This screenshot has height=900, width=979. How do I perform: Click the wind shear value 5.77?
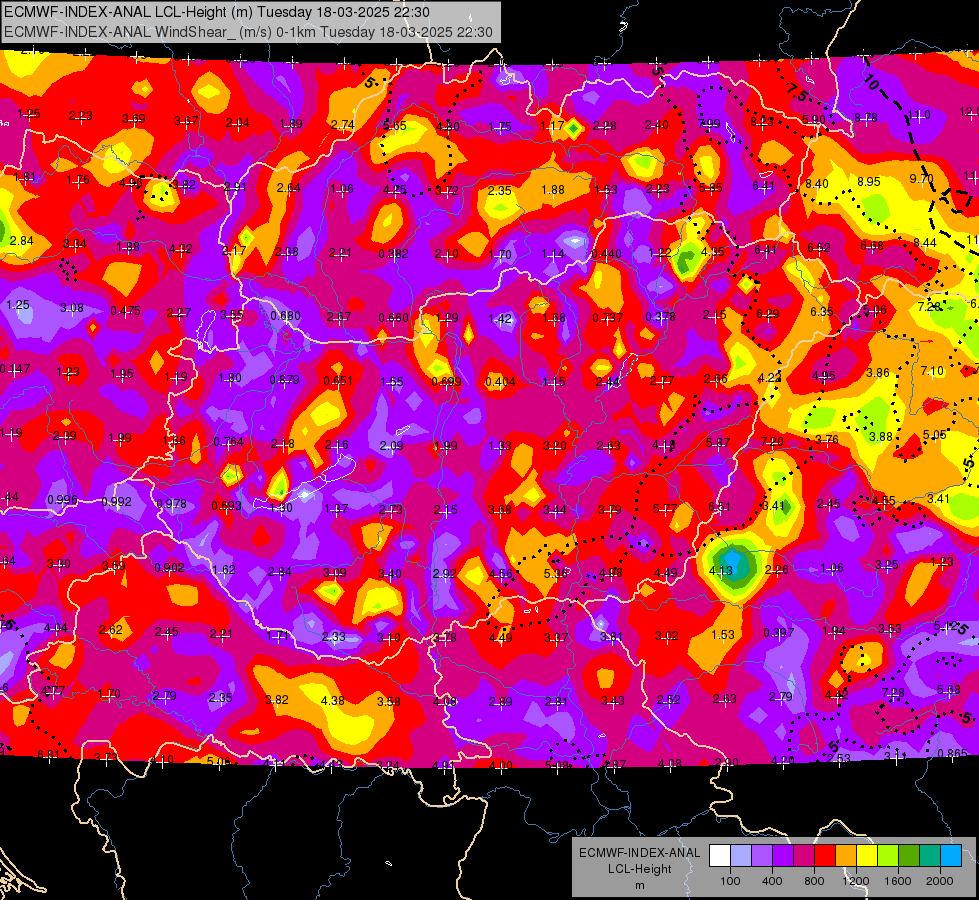point(664,509)
